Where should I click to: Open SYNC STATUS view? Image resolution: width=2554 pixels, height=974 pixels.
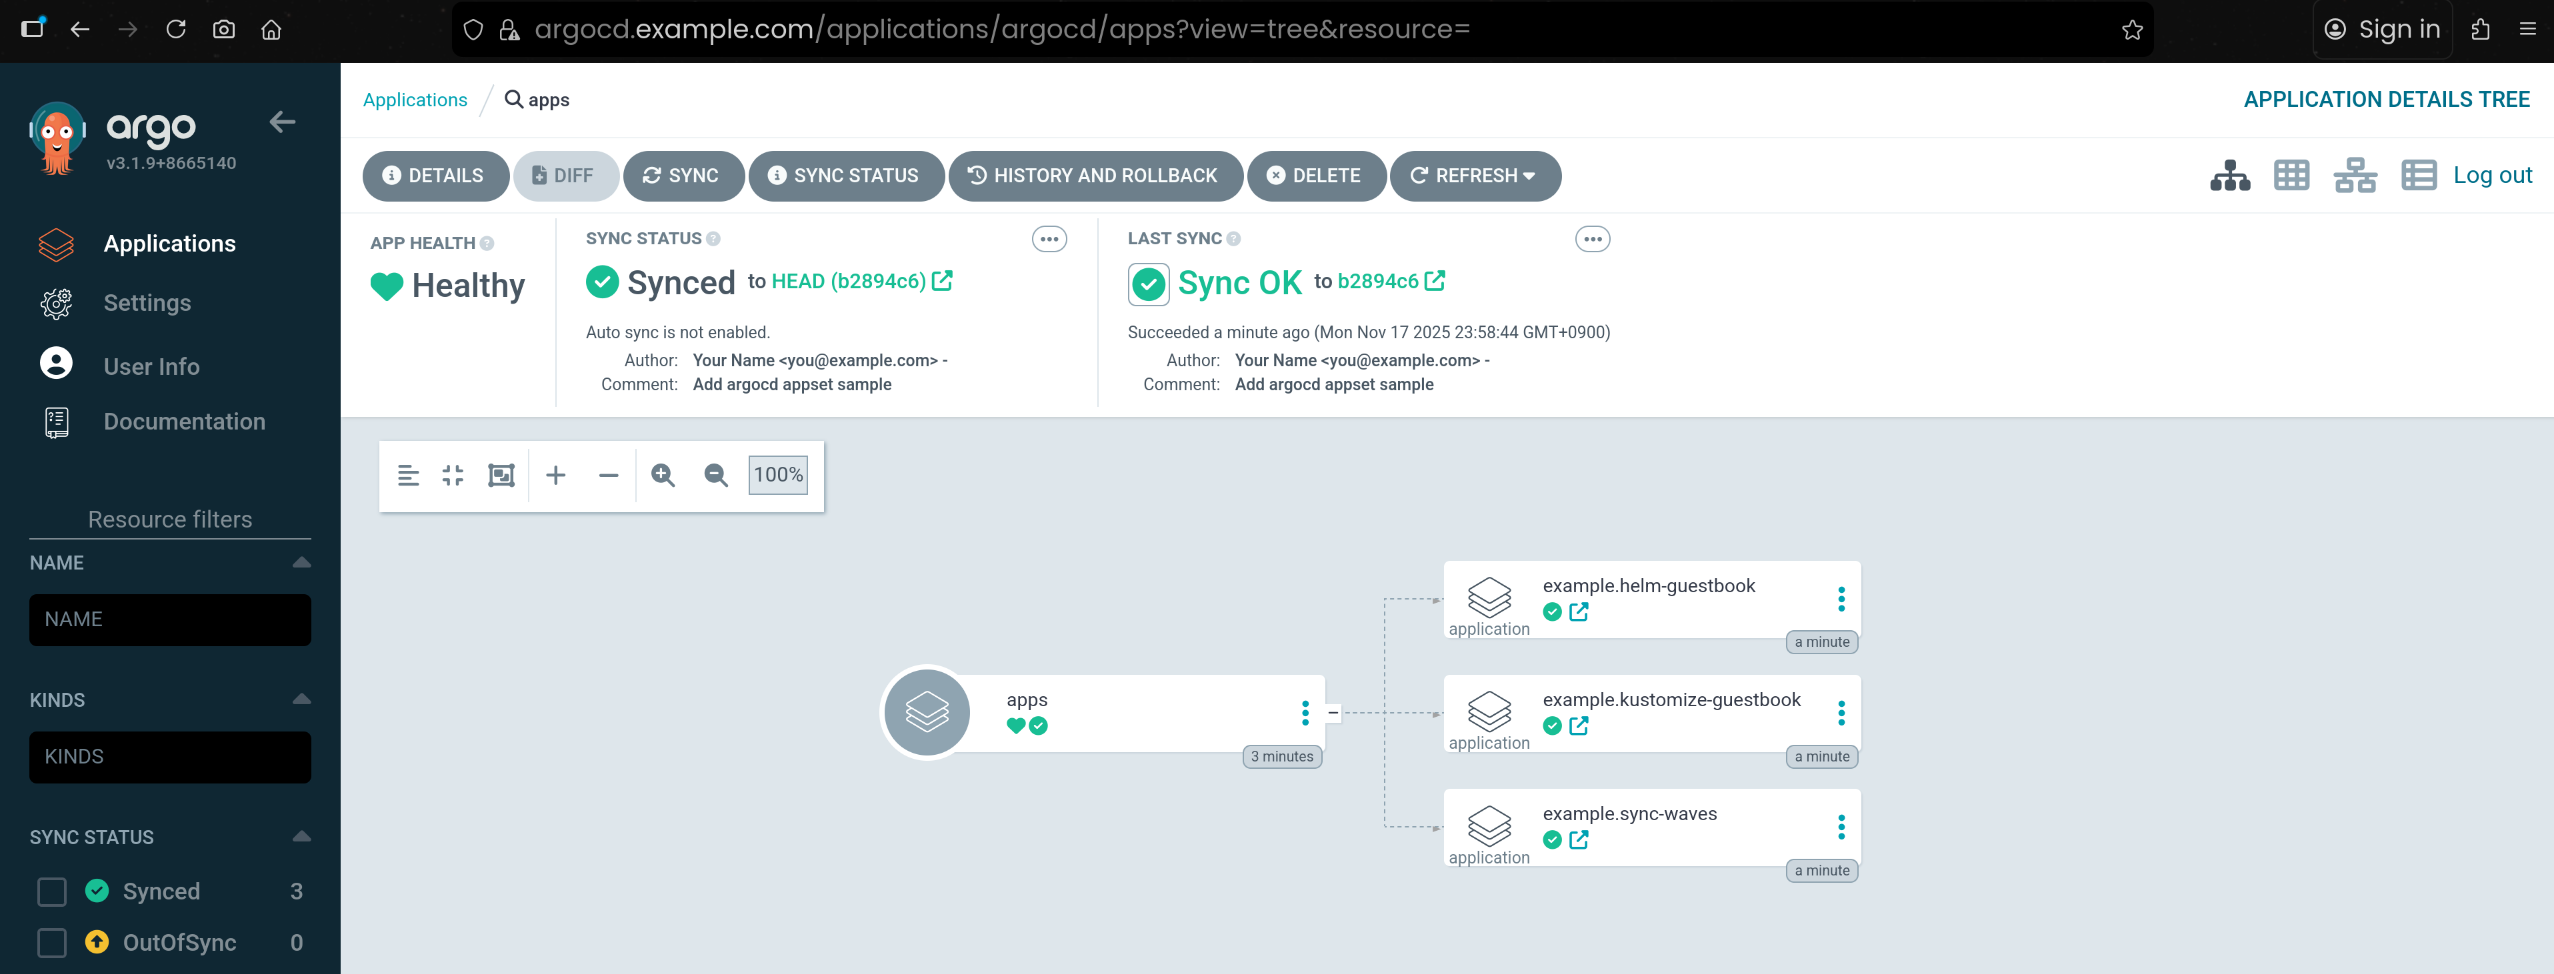pos(846,176)
